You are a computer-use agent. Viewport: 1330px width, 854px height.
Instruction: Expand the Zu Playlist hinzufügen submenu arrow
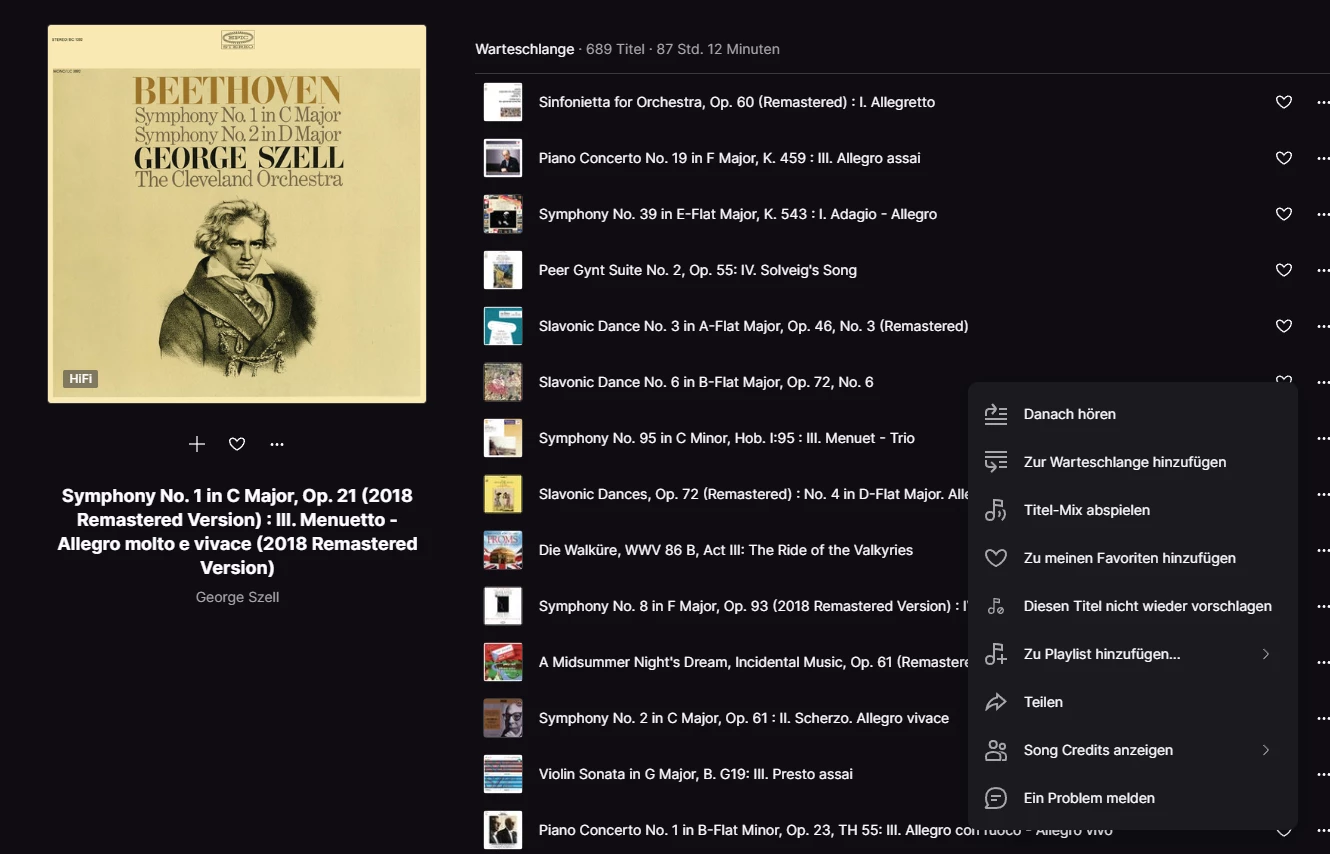pyautogui.click(x=1266, y=654)
